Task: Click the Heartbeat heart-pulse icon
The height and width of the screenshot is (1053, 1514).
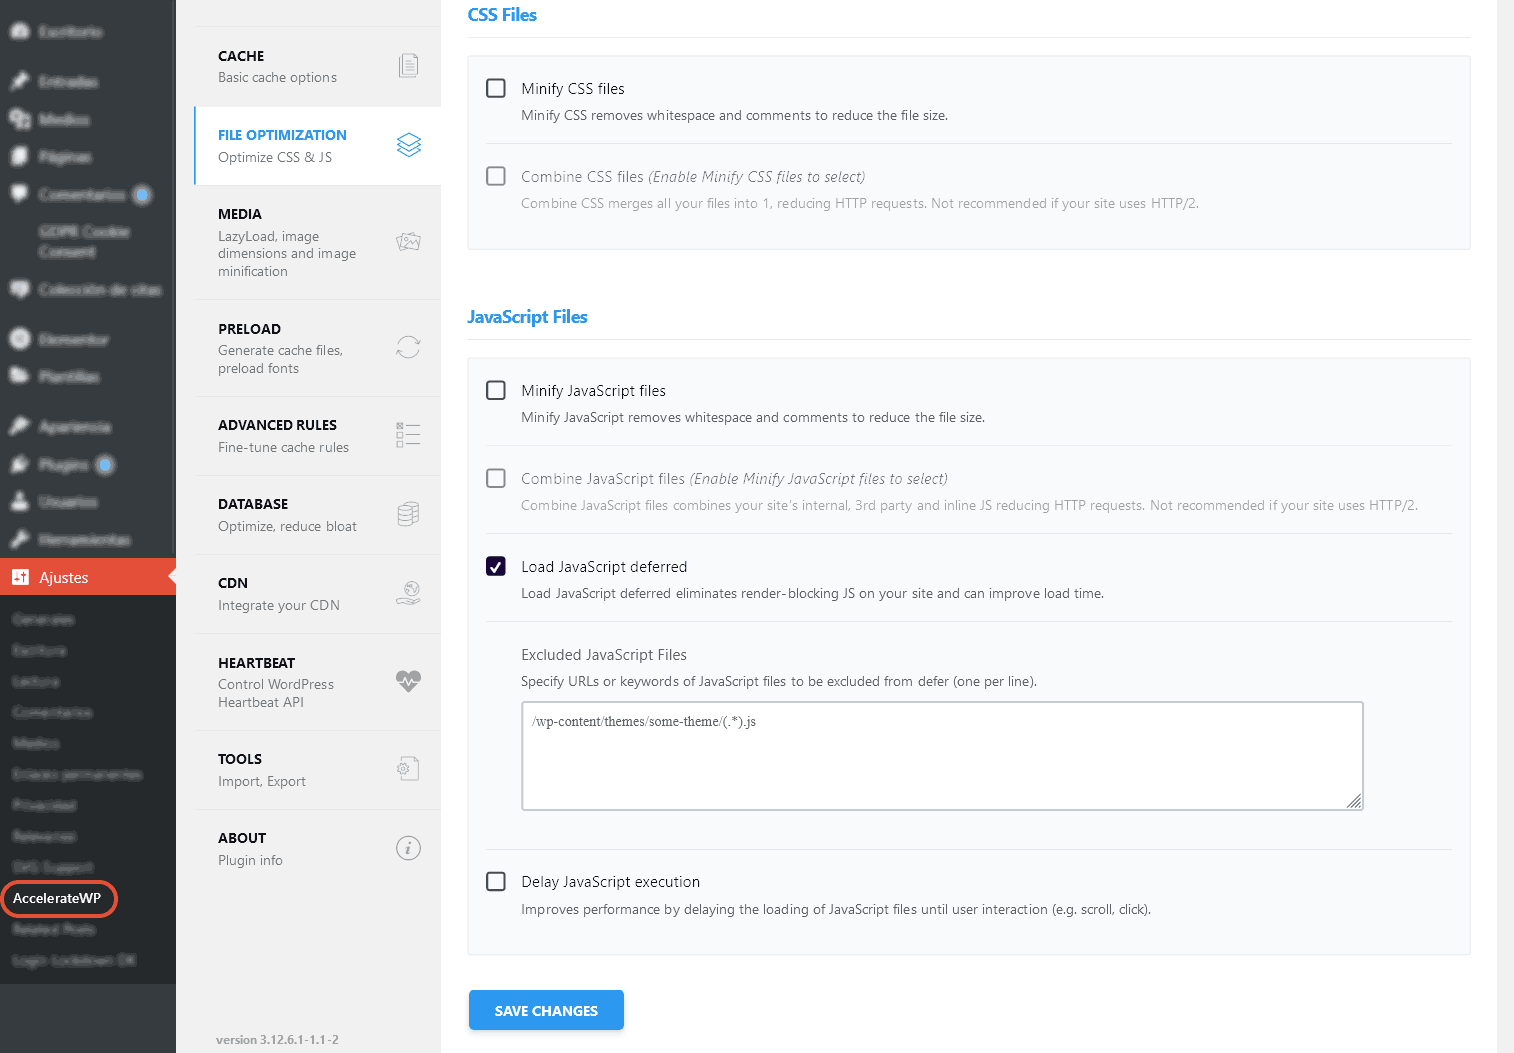Action: [x=408, y=681]
